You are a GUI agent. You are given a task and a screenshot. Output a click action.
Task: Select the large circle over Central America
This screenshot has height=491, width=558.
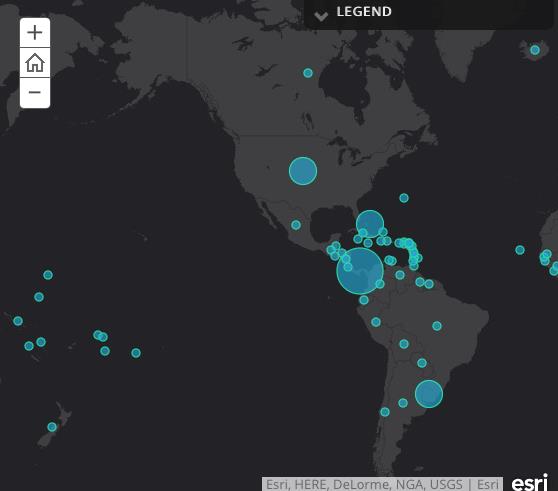pos(360,271)
